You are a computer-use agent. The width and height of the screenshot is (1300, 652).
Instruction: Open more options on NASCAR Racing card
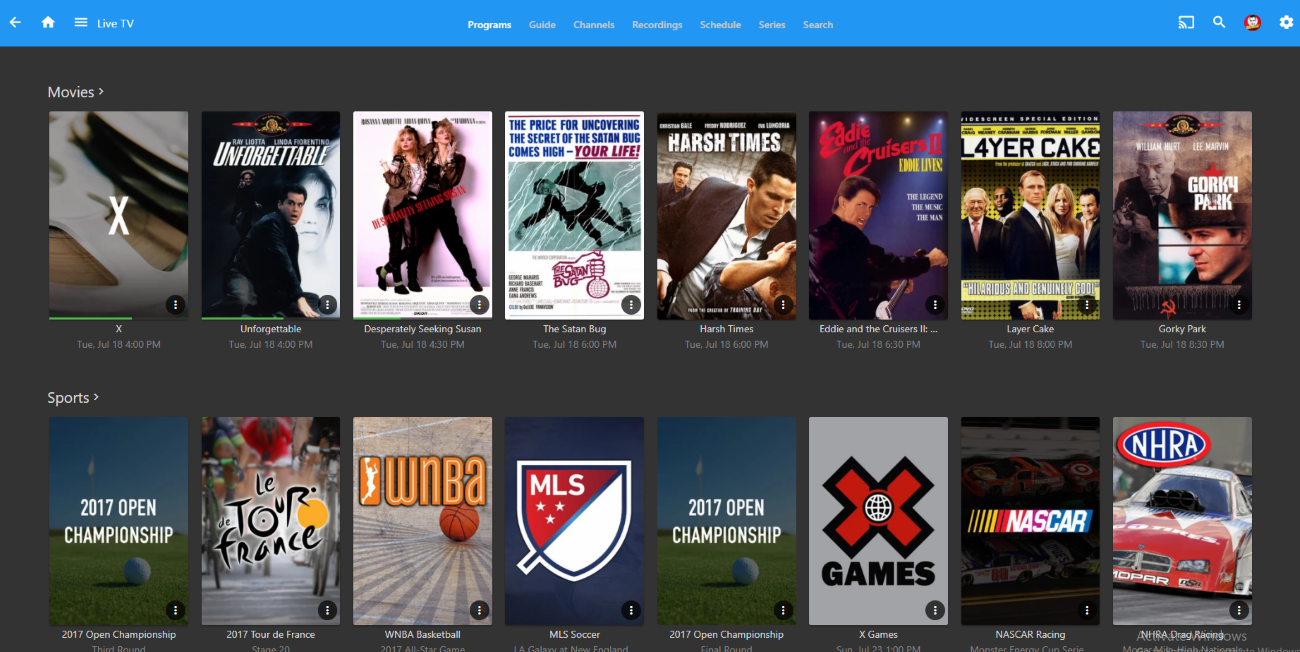[1087, 610]
